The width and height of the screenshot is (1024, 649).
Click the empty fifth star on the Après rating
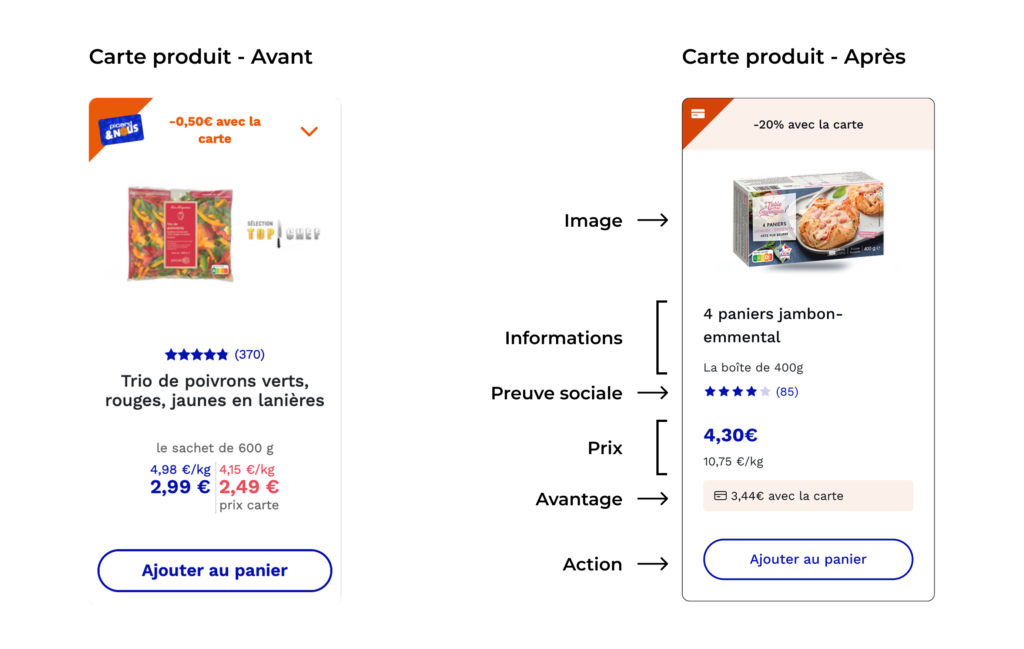click(x=765, y=392)
